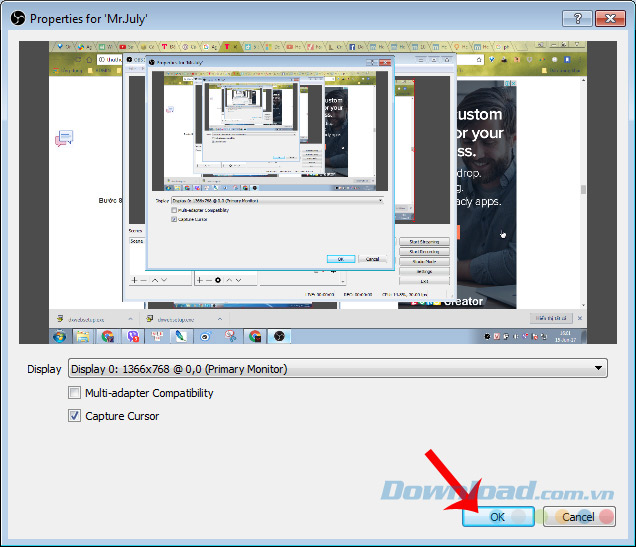Viewport: 636px width, 547px height.
Task: Close the Properties for 'MrJuly' dialog
Action: pyautogui.click(x=609, y=18)
